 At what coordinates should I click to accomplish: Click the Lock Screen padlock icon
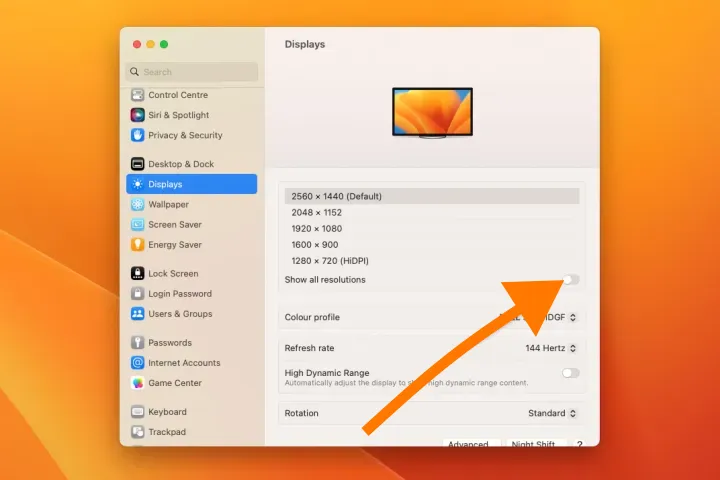coord(137,273)
